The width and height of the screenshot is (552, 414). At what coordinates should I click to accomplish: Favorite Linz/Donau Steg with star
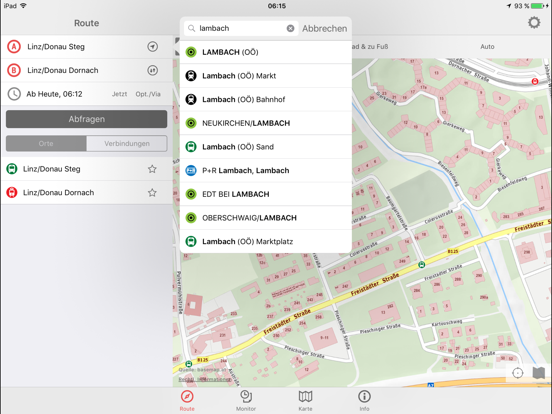tap(152, 169)
